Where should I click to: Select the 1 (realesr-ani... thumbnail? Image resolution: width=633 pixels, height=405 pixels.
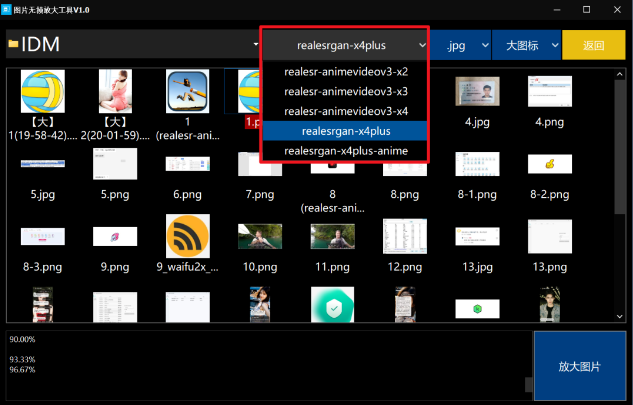188,91
